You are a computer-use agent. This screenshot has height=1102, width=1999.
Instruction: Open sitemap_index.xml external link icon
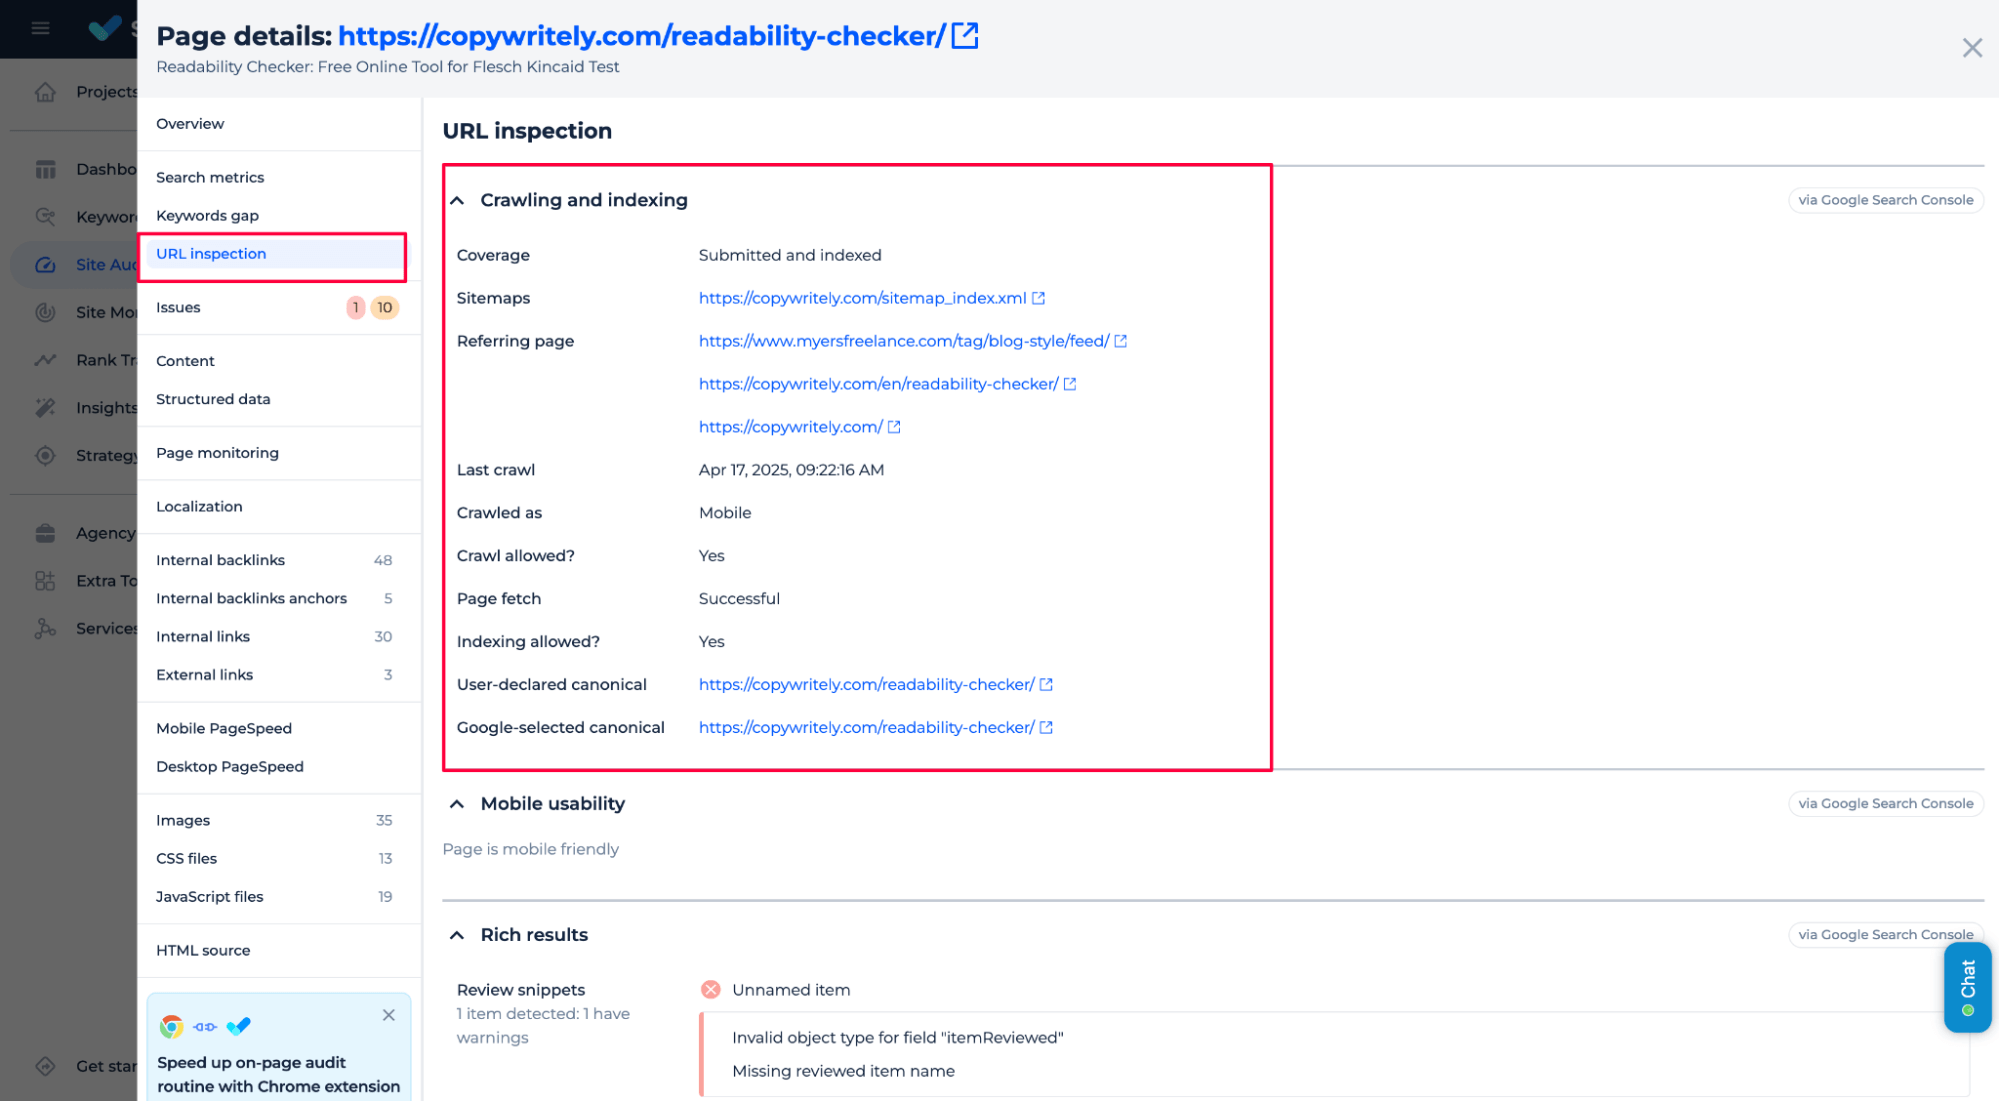1038,298
